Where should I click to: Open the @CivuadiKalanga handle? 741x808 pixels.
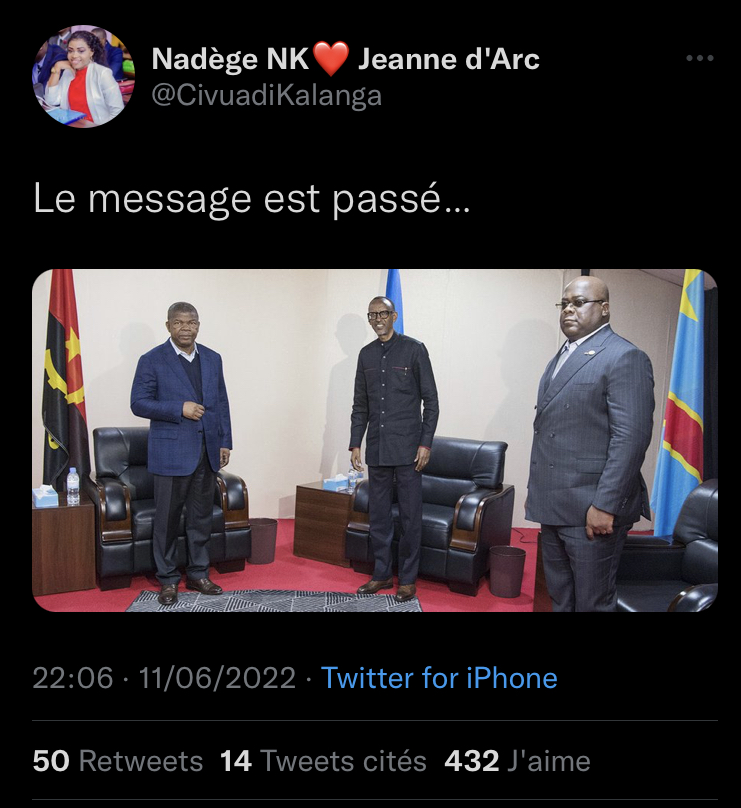(x=267, y=95)
